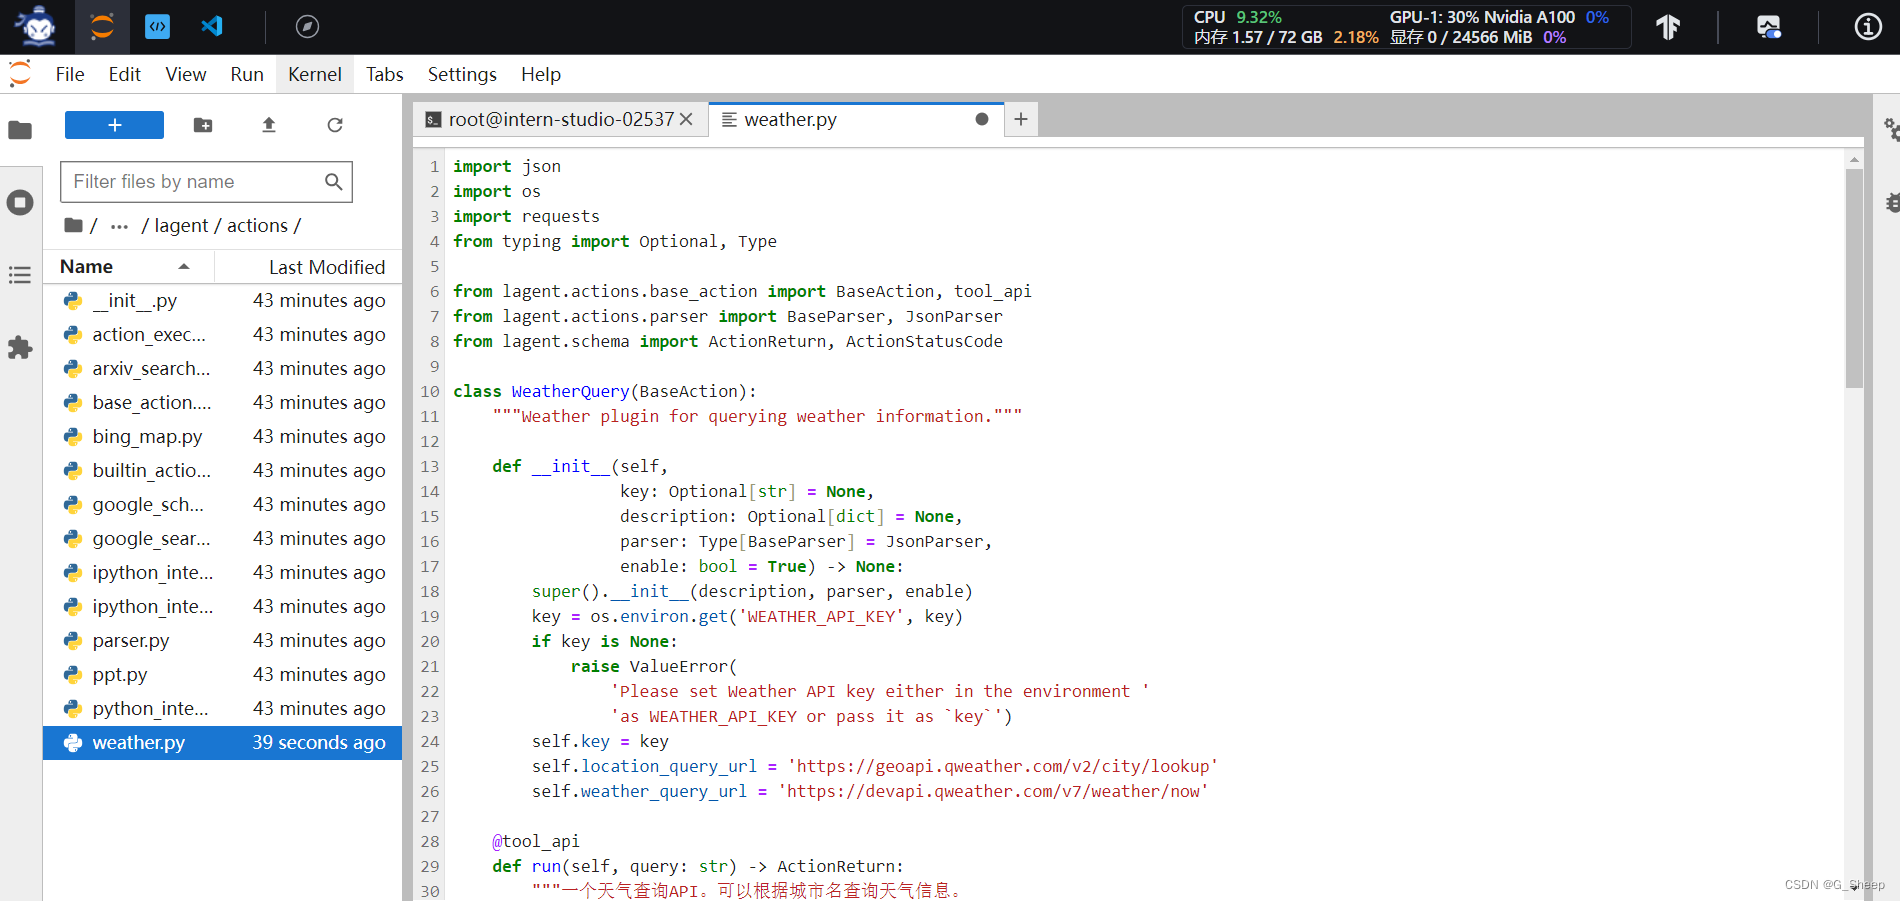The height and width of the screenshot is (901, 1900).
Task: Click the code terminal icon in top bar
Action: 157,27
